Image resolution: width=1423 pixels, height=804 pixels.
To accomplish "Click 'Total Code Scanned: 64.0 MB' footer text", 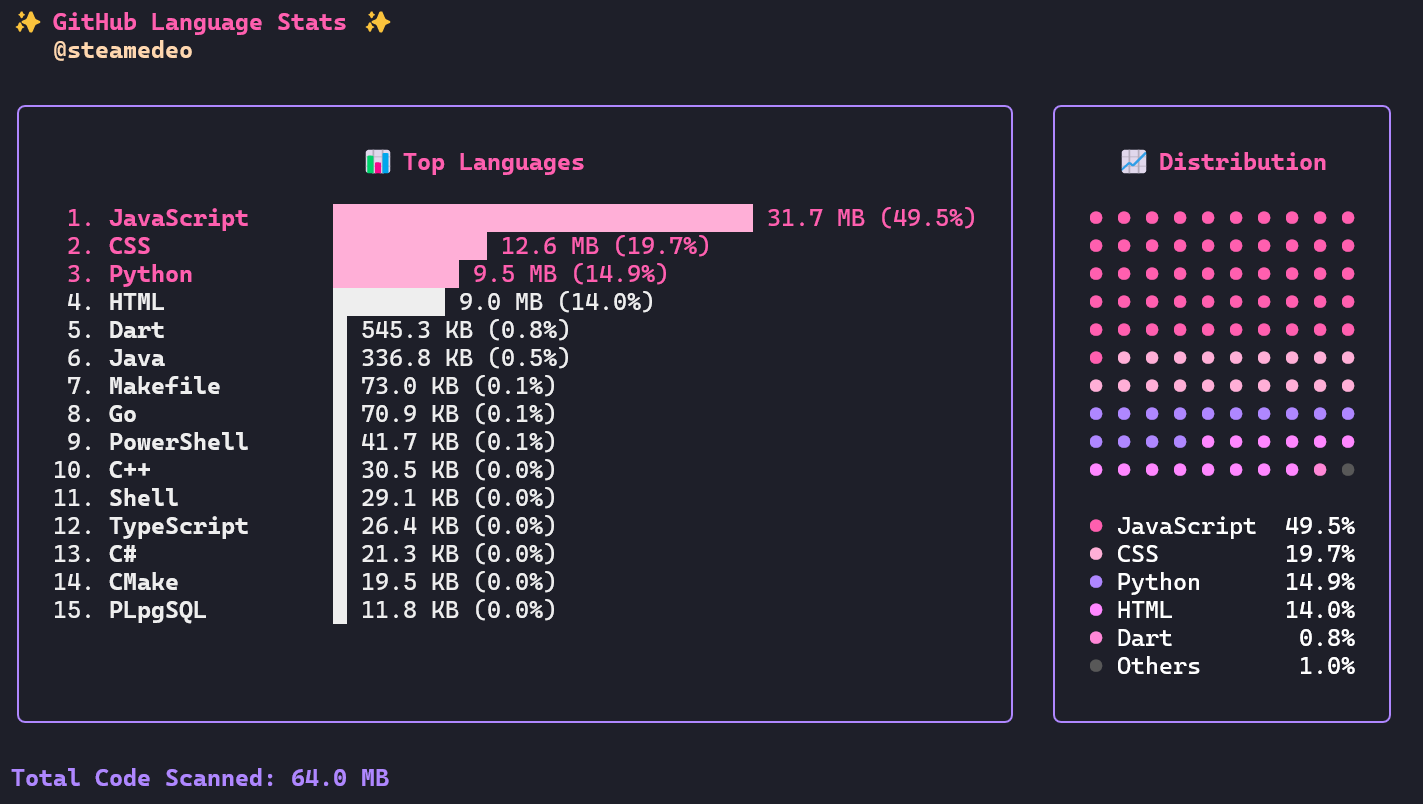I will [x=200, y=778].
